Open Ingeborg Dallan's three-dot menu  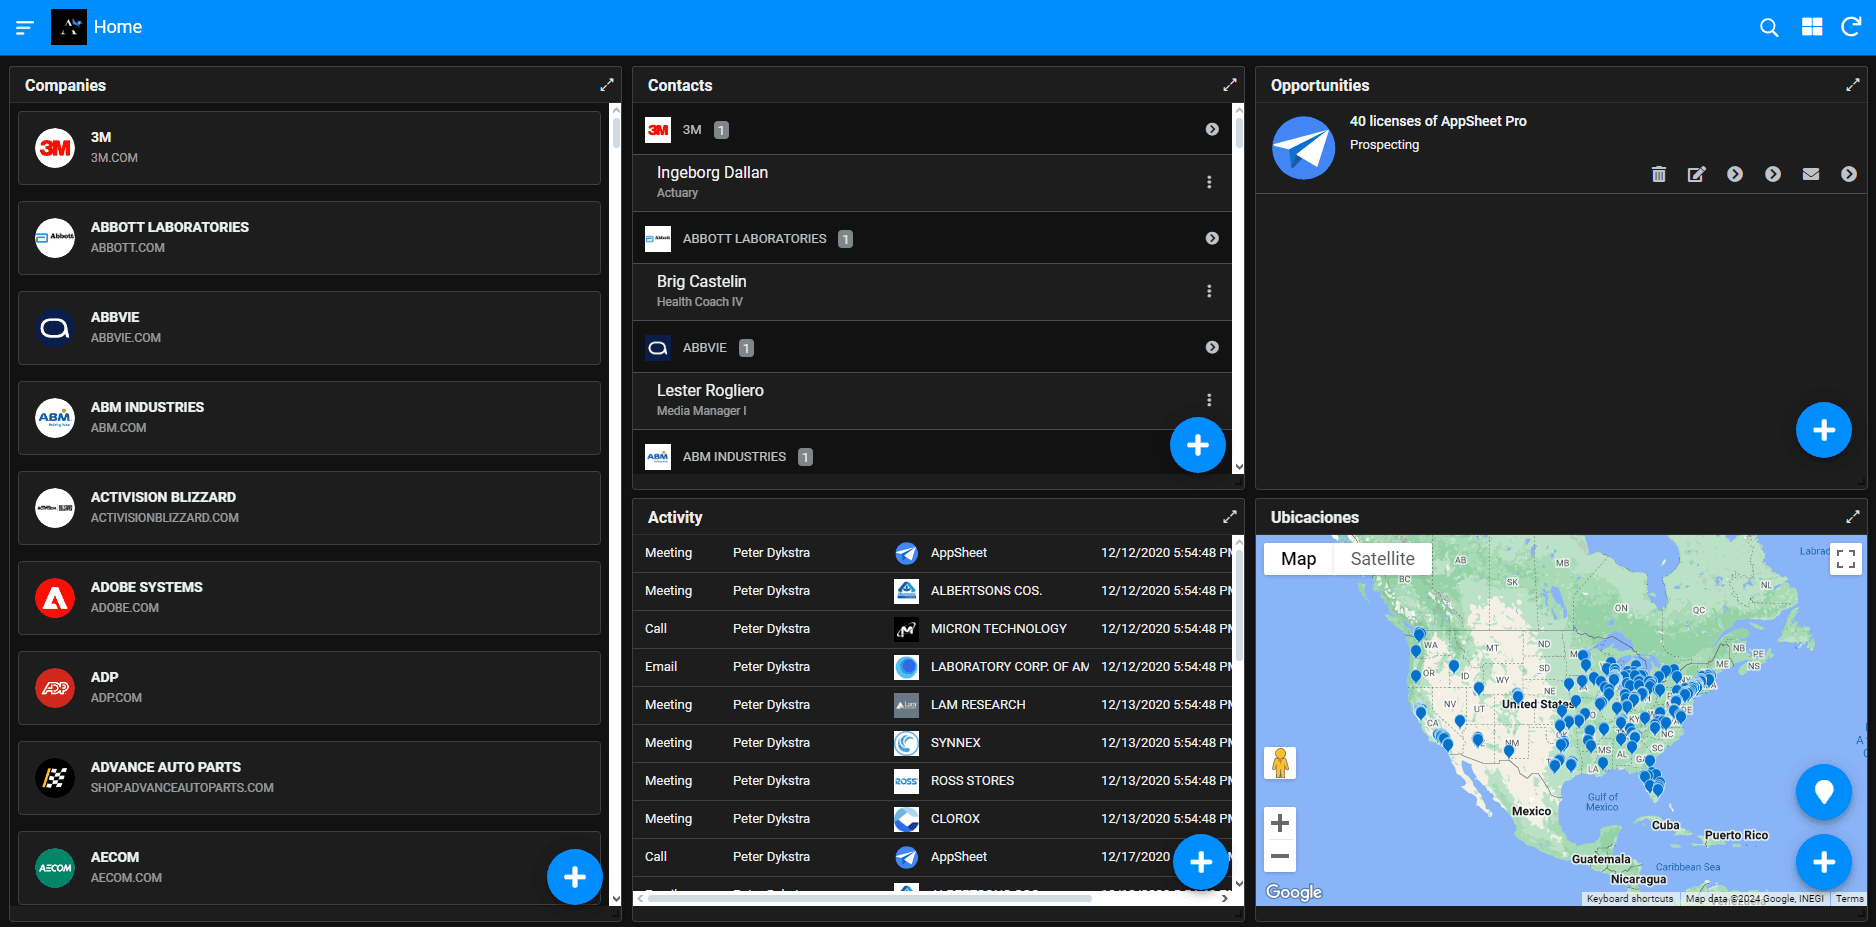coord(1209,182)
